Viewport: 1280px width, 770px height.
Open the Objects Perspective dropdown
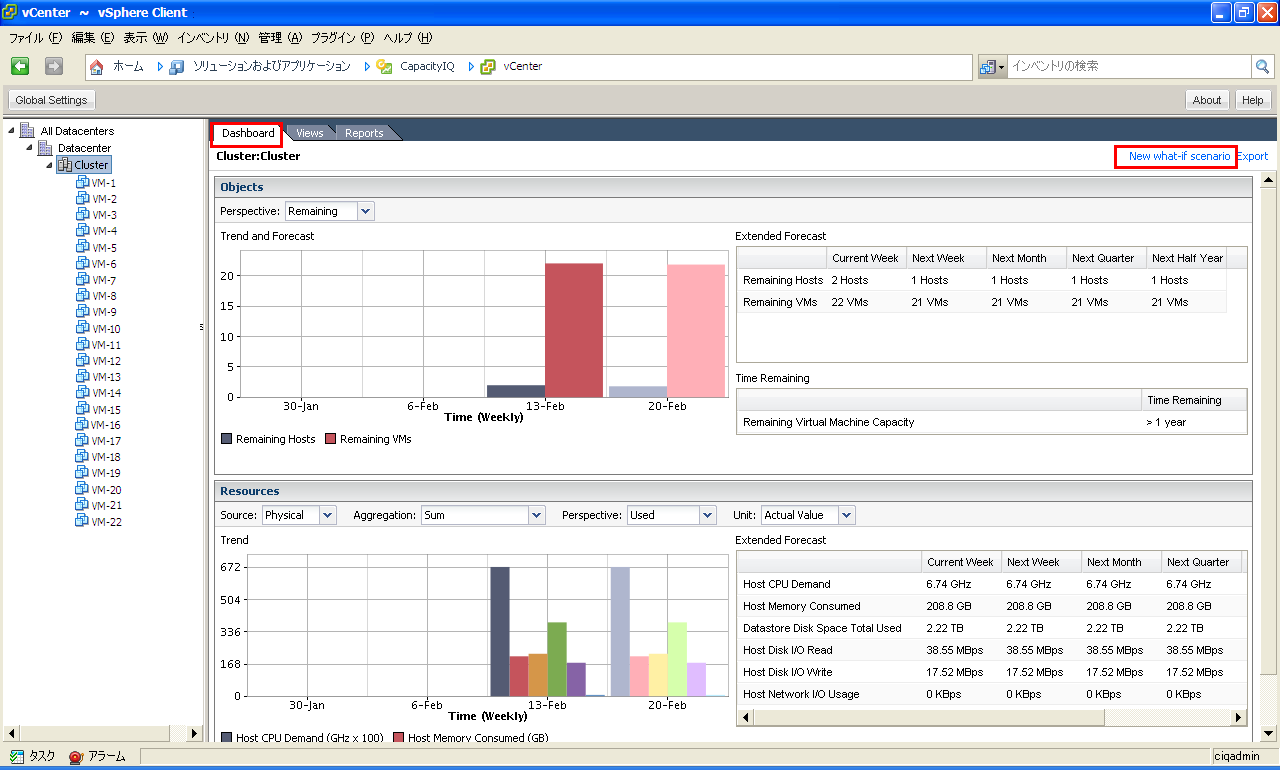click(365, 211)
